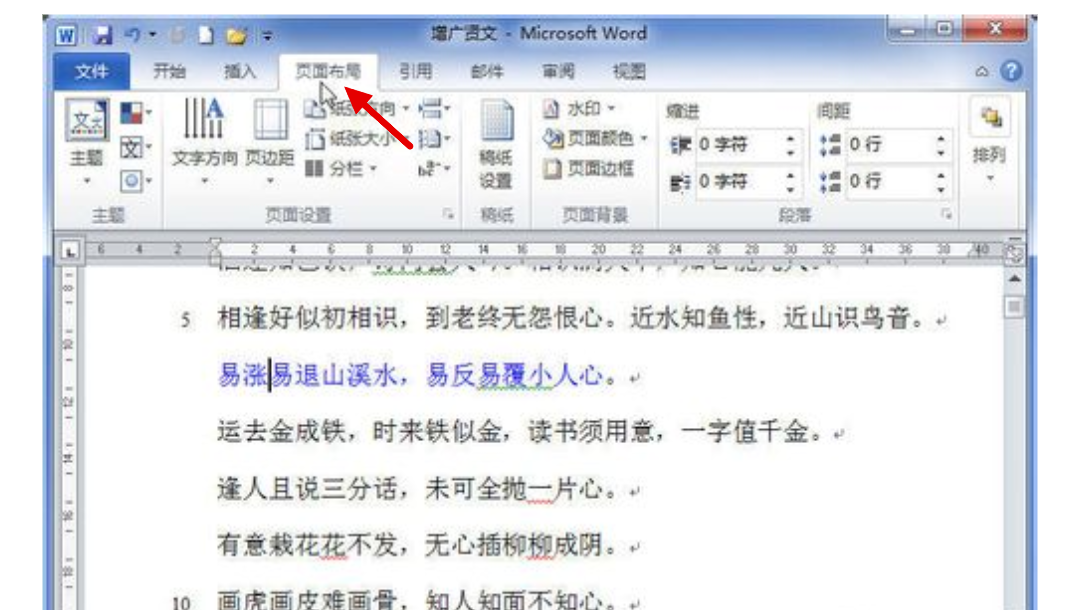The image size is (1080, 610).
Task: Click the New blank document icon
Action: pyautogui.click(x=205, y=34)
